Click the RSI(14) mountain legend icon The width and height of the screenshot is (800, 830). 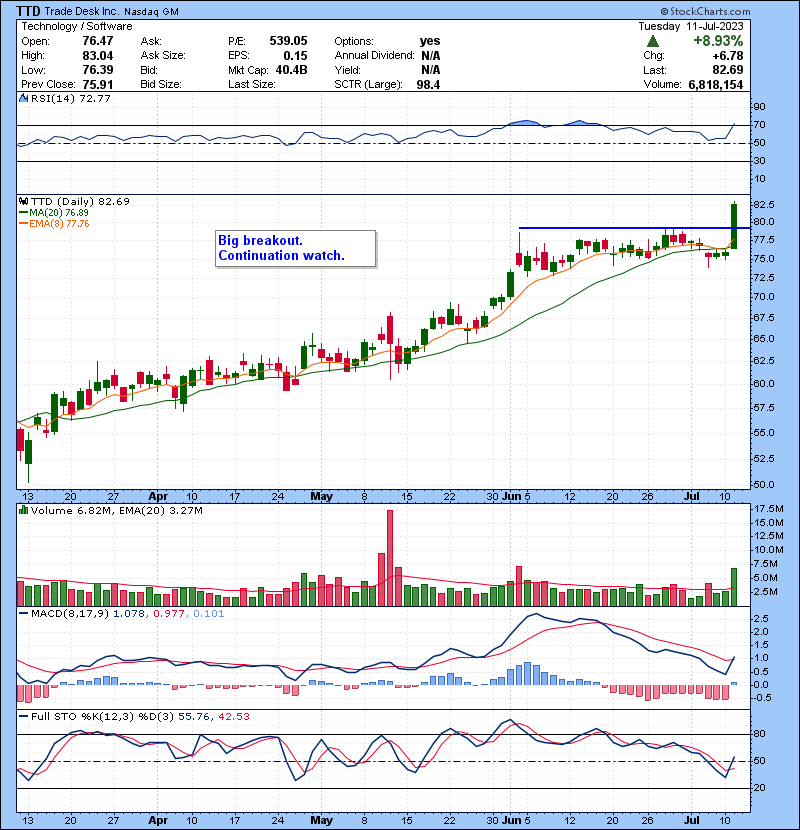pyautogui.click(x=22, y=99)
